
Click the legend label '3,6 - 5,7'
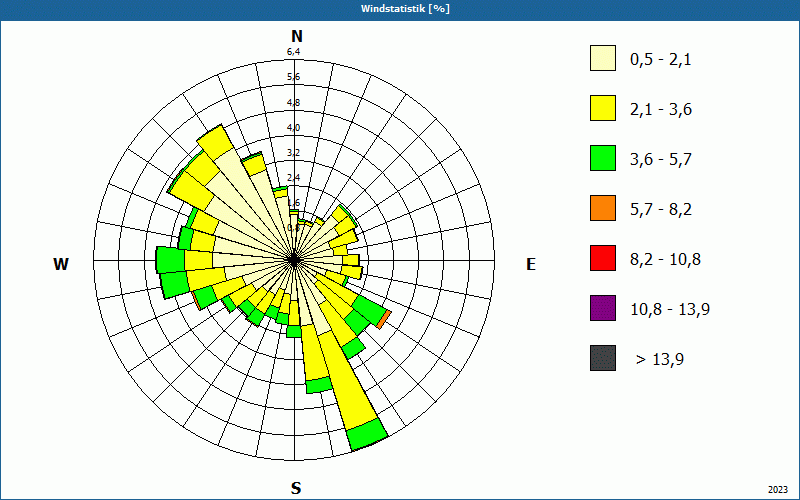[661, 160]
